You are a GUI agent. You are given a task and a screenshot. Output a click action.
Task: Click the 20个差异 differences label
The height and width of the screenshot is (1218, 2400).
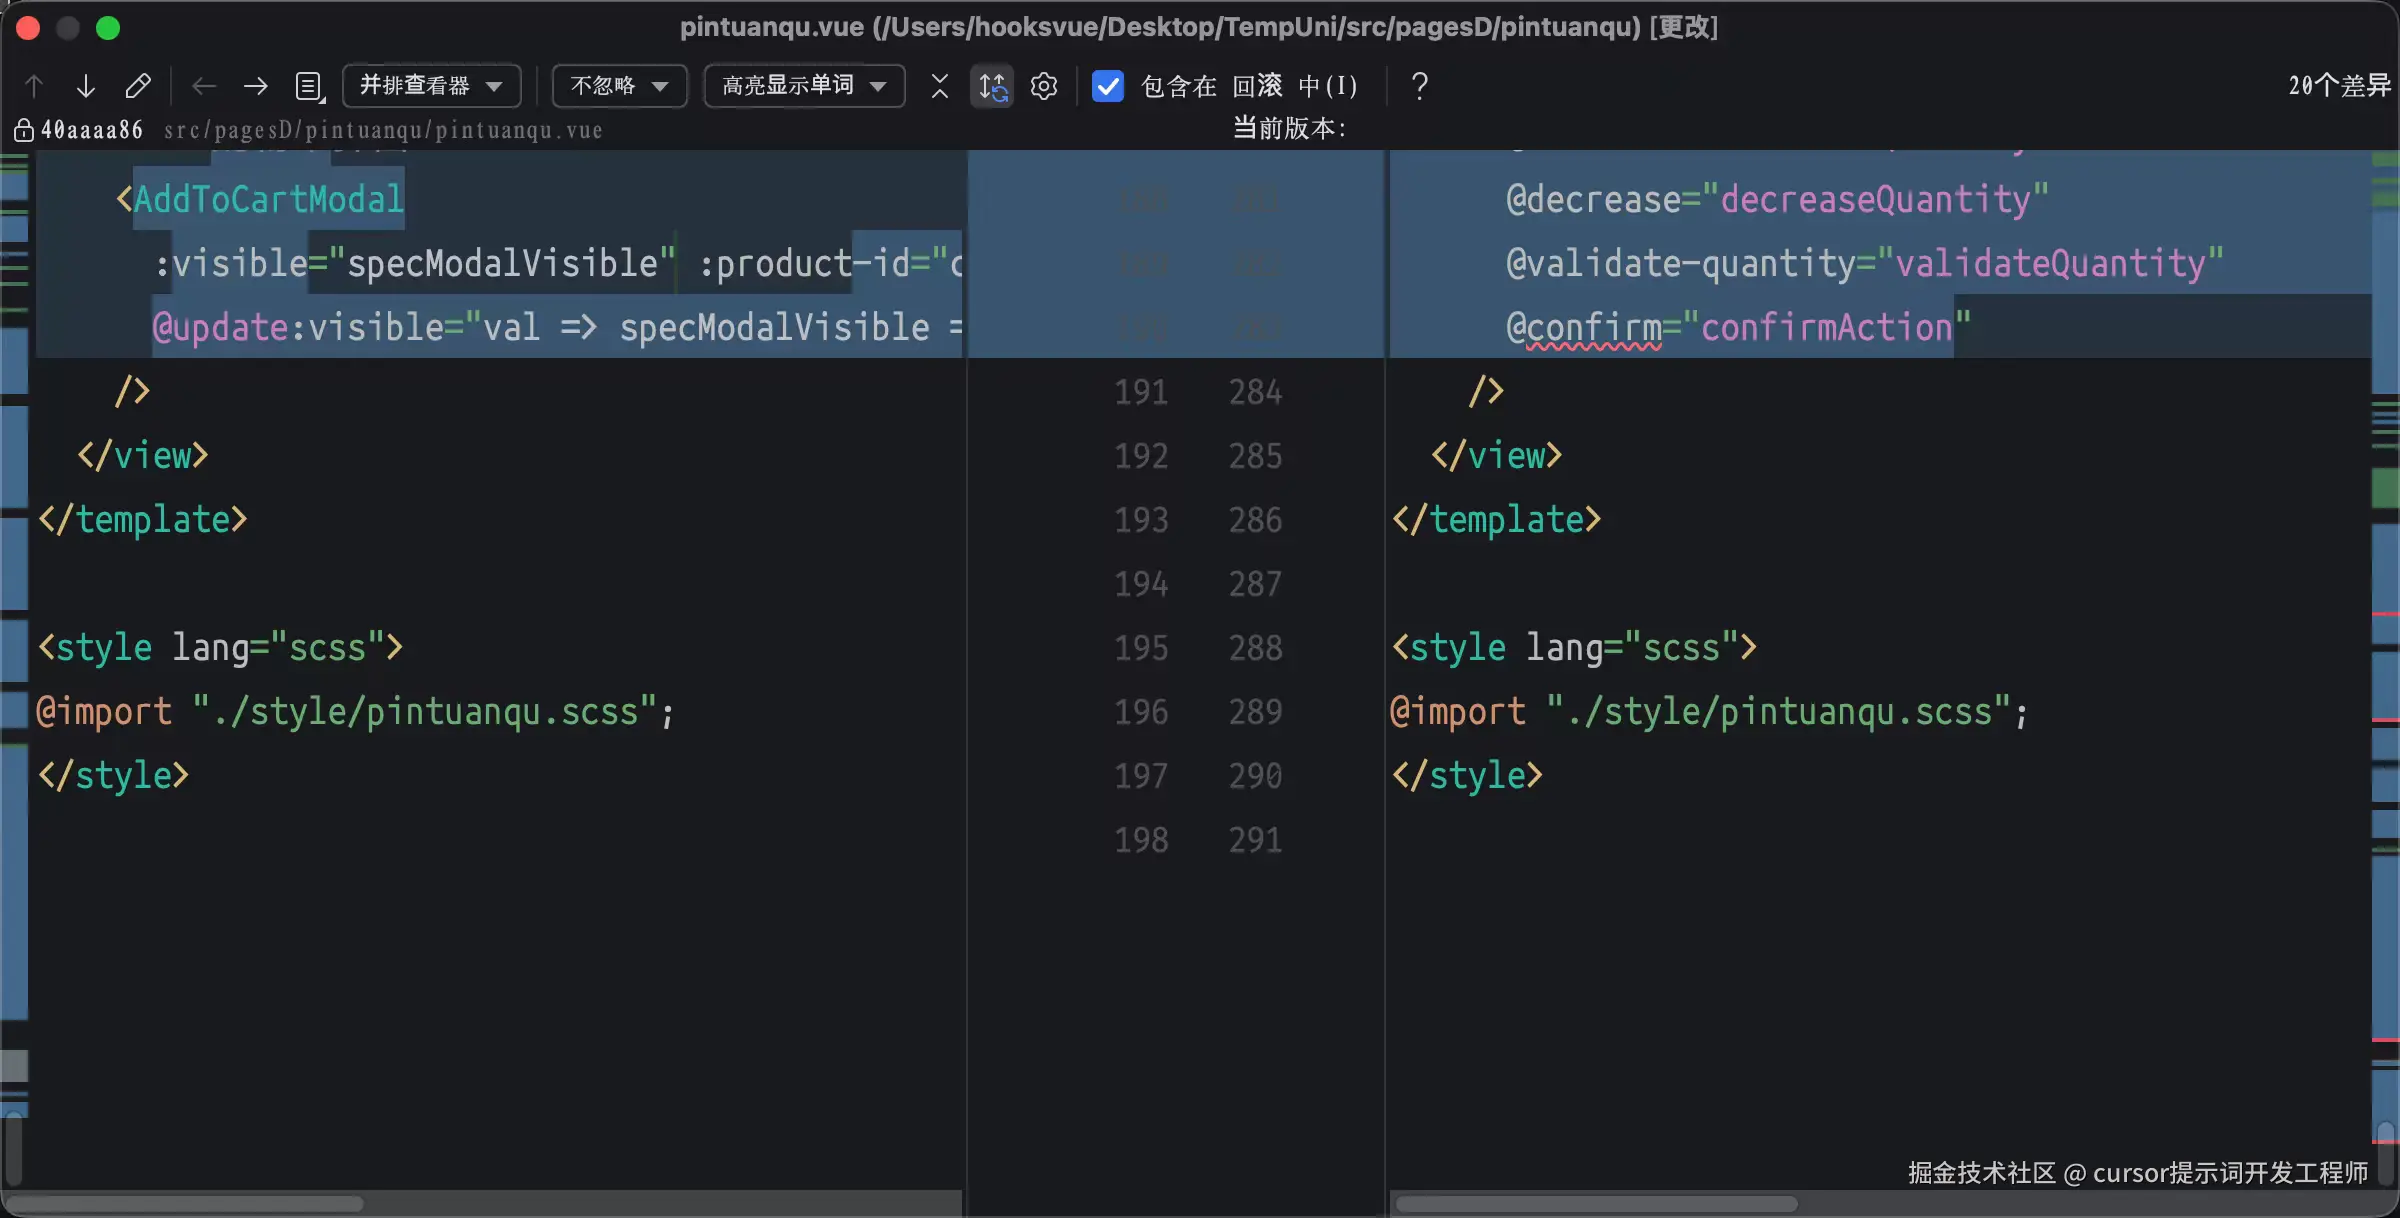(2338, 86)
